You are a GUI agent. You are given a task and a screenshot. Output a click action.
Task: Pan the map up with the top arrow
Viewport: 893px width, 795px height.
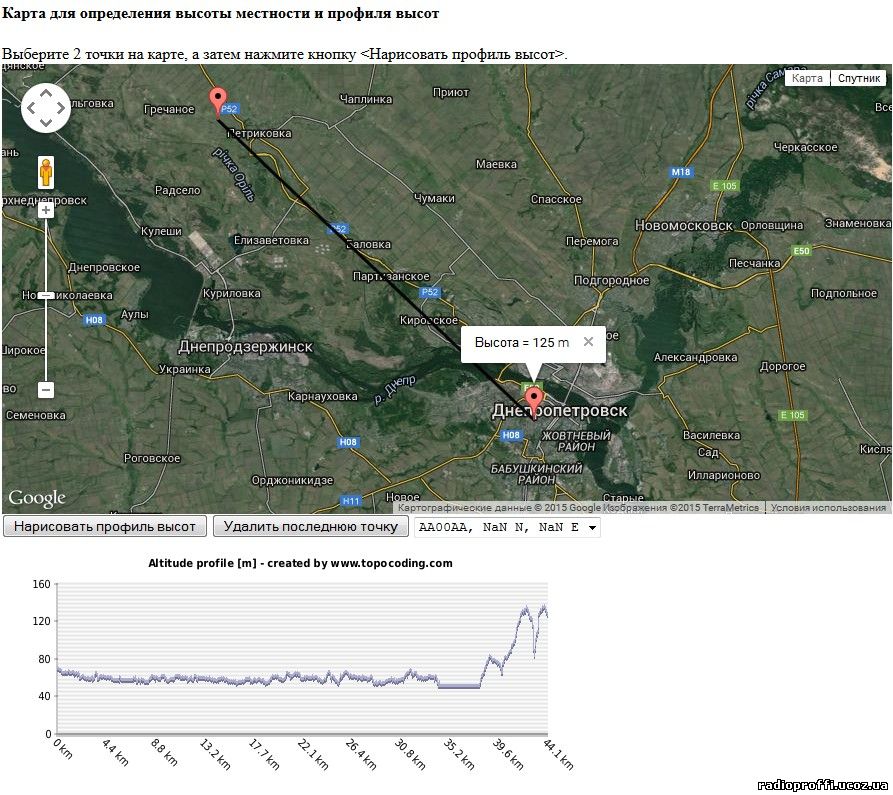(x=46, y=93)
